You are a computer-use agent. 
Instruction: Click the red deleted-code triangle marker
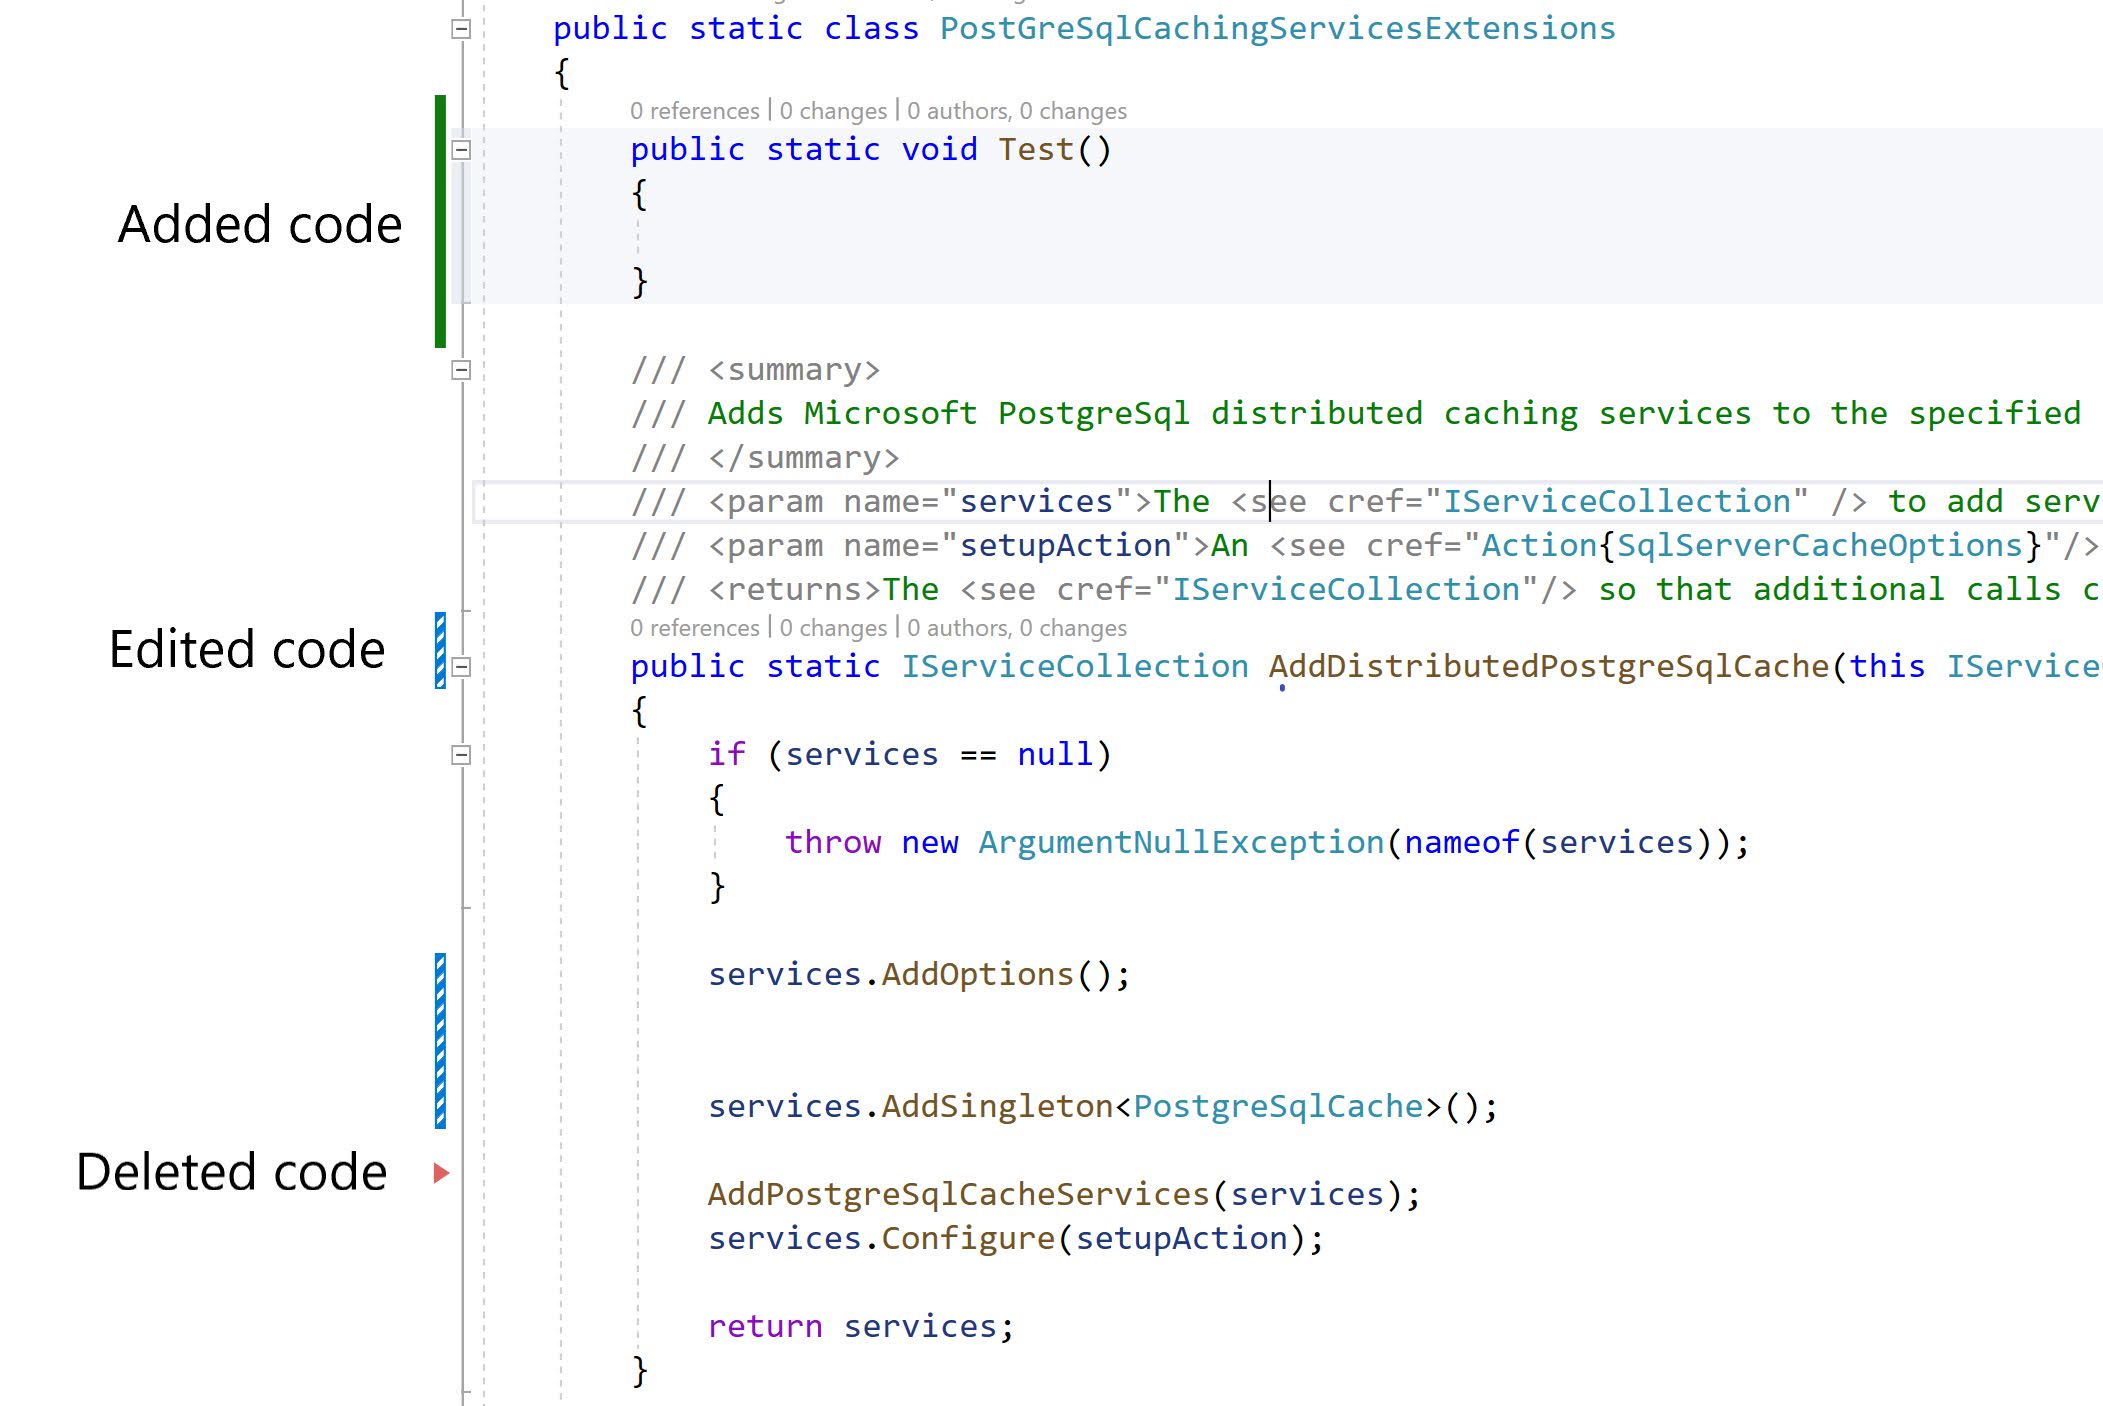click(441, 1173)
